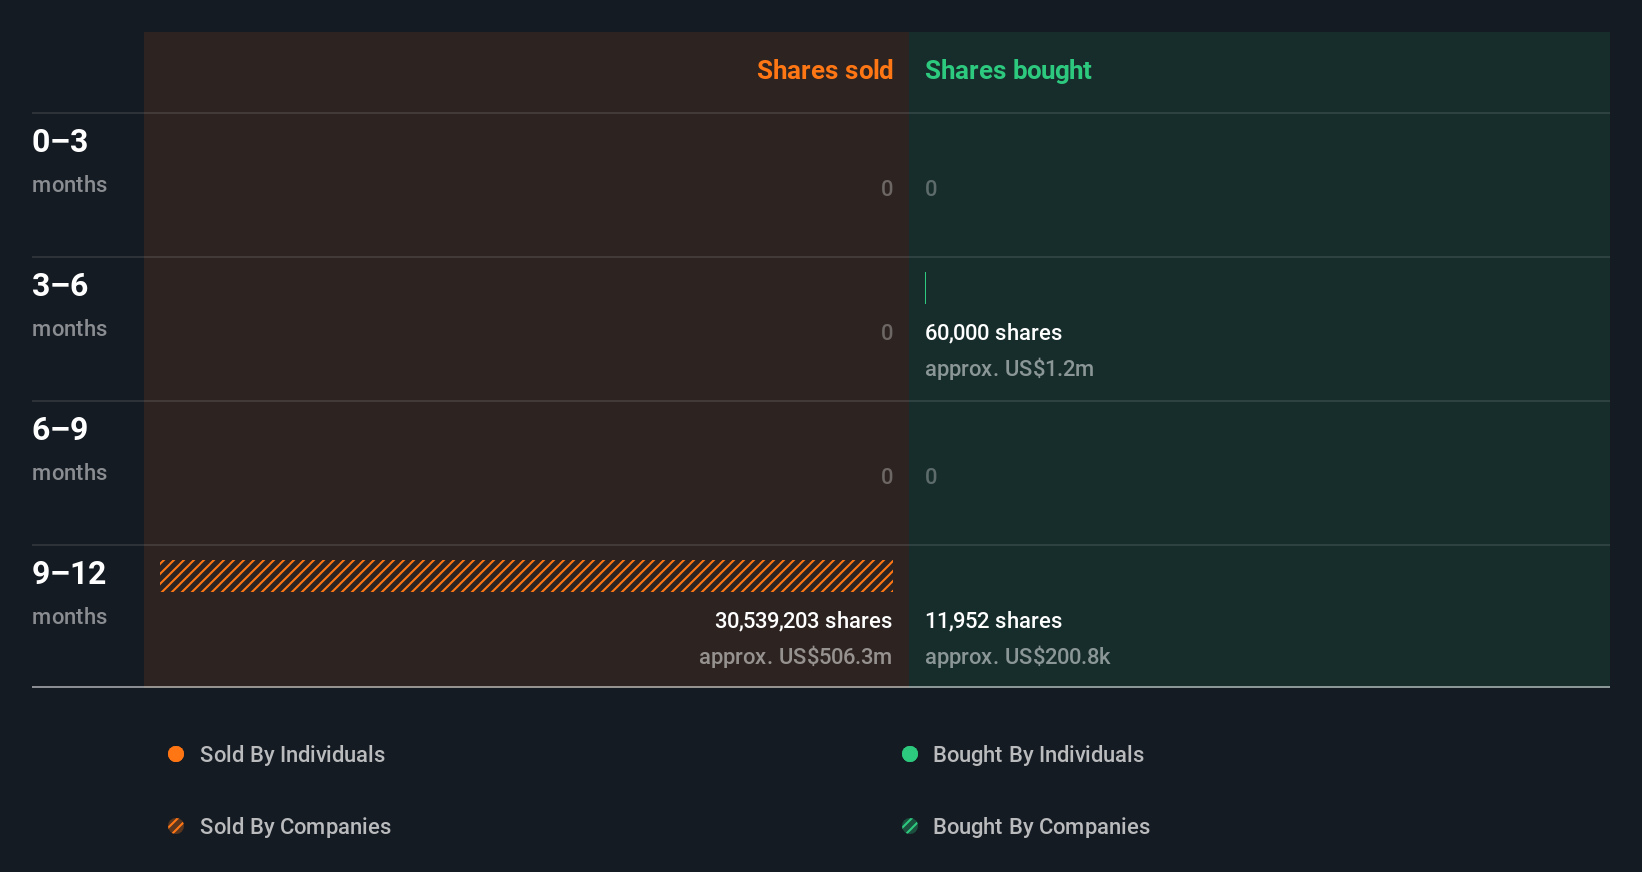
Task: Click the orange striped 9–12 months sold bar
Action: point(526,576)
